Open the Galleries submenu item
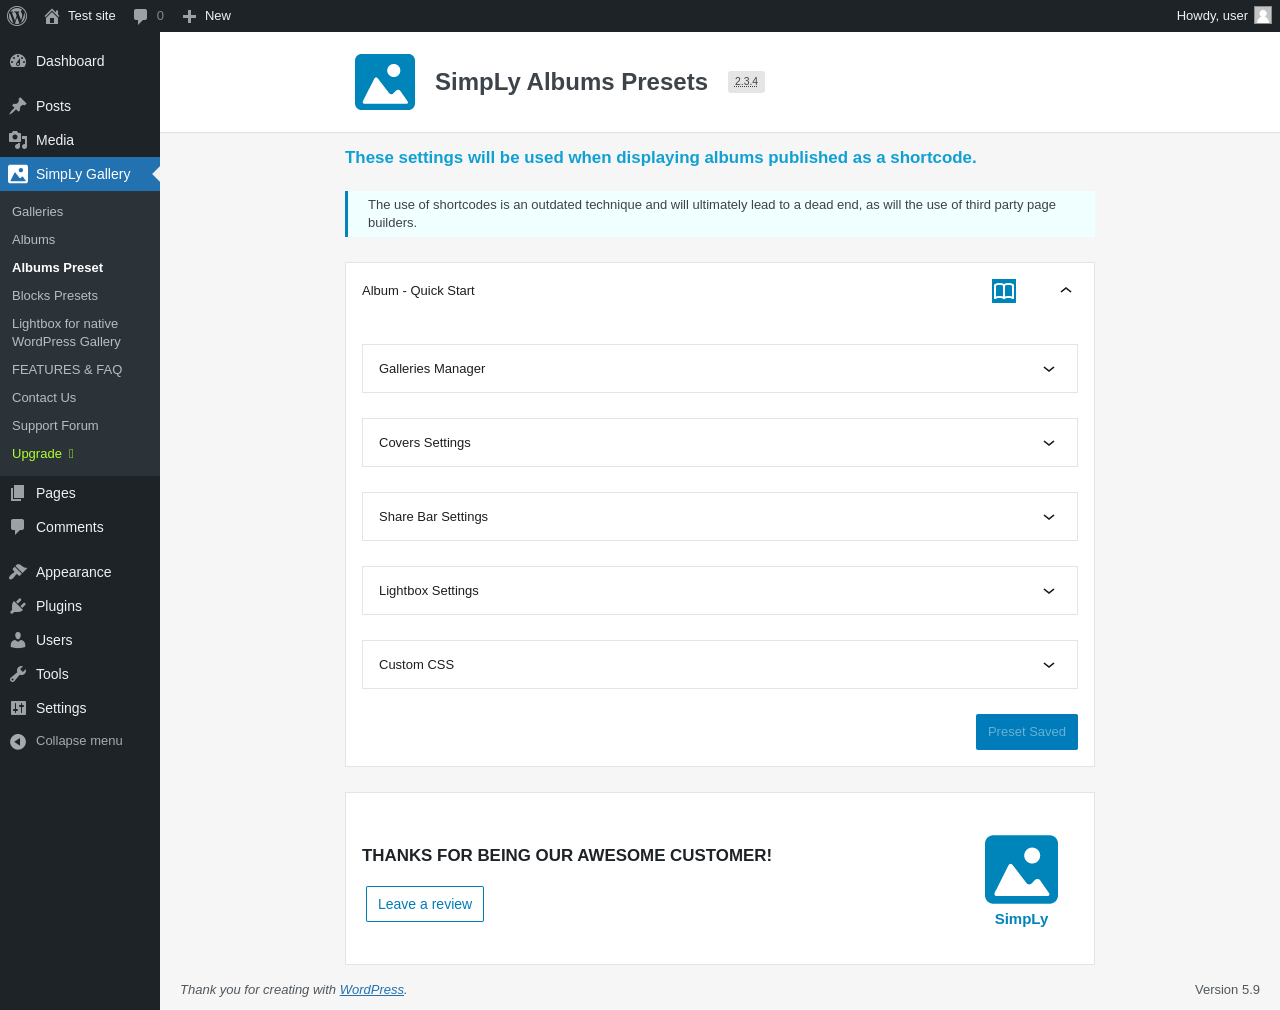The image size is (1280, 1010). pyautogui.click(x=38, y=212)
